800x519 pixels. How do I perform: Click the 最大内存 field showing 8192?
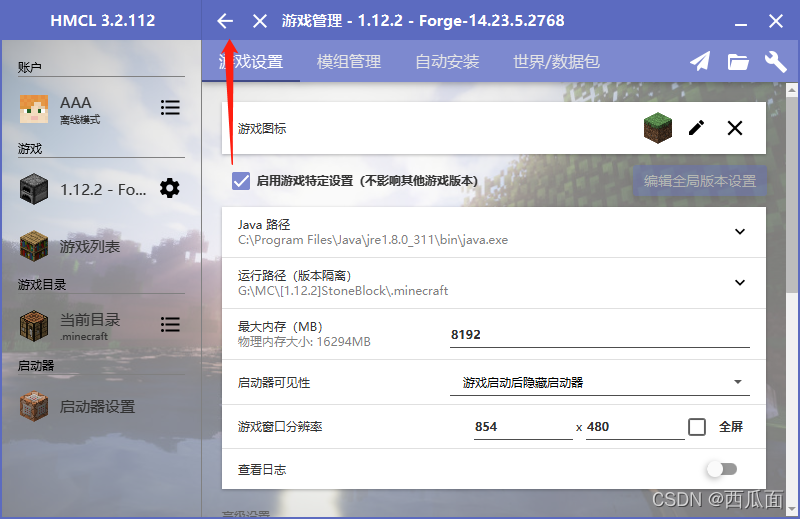pyautogui.click(x=599, y=335)
